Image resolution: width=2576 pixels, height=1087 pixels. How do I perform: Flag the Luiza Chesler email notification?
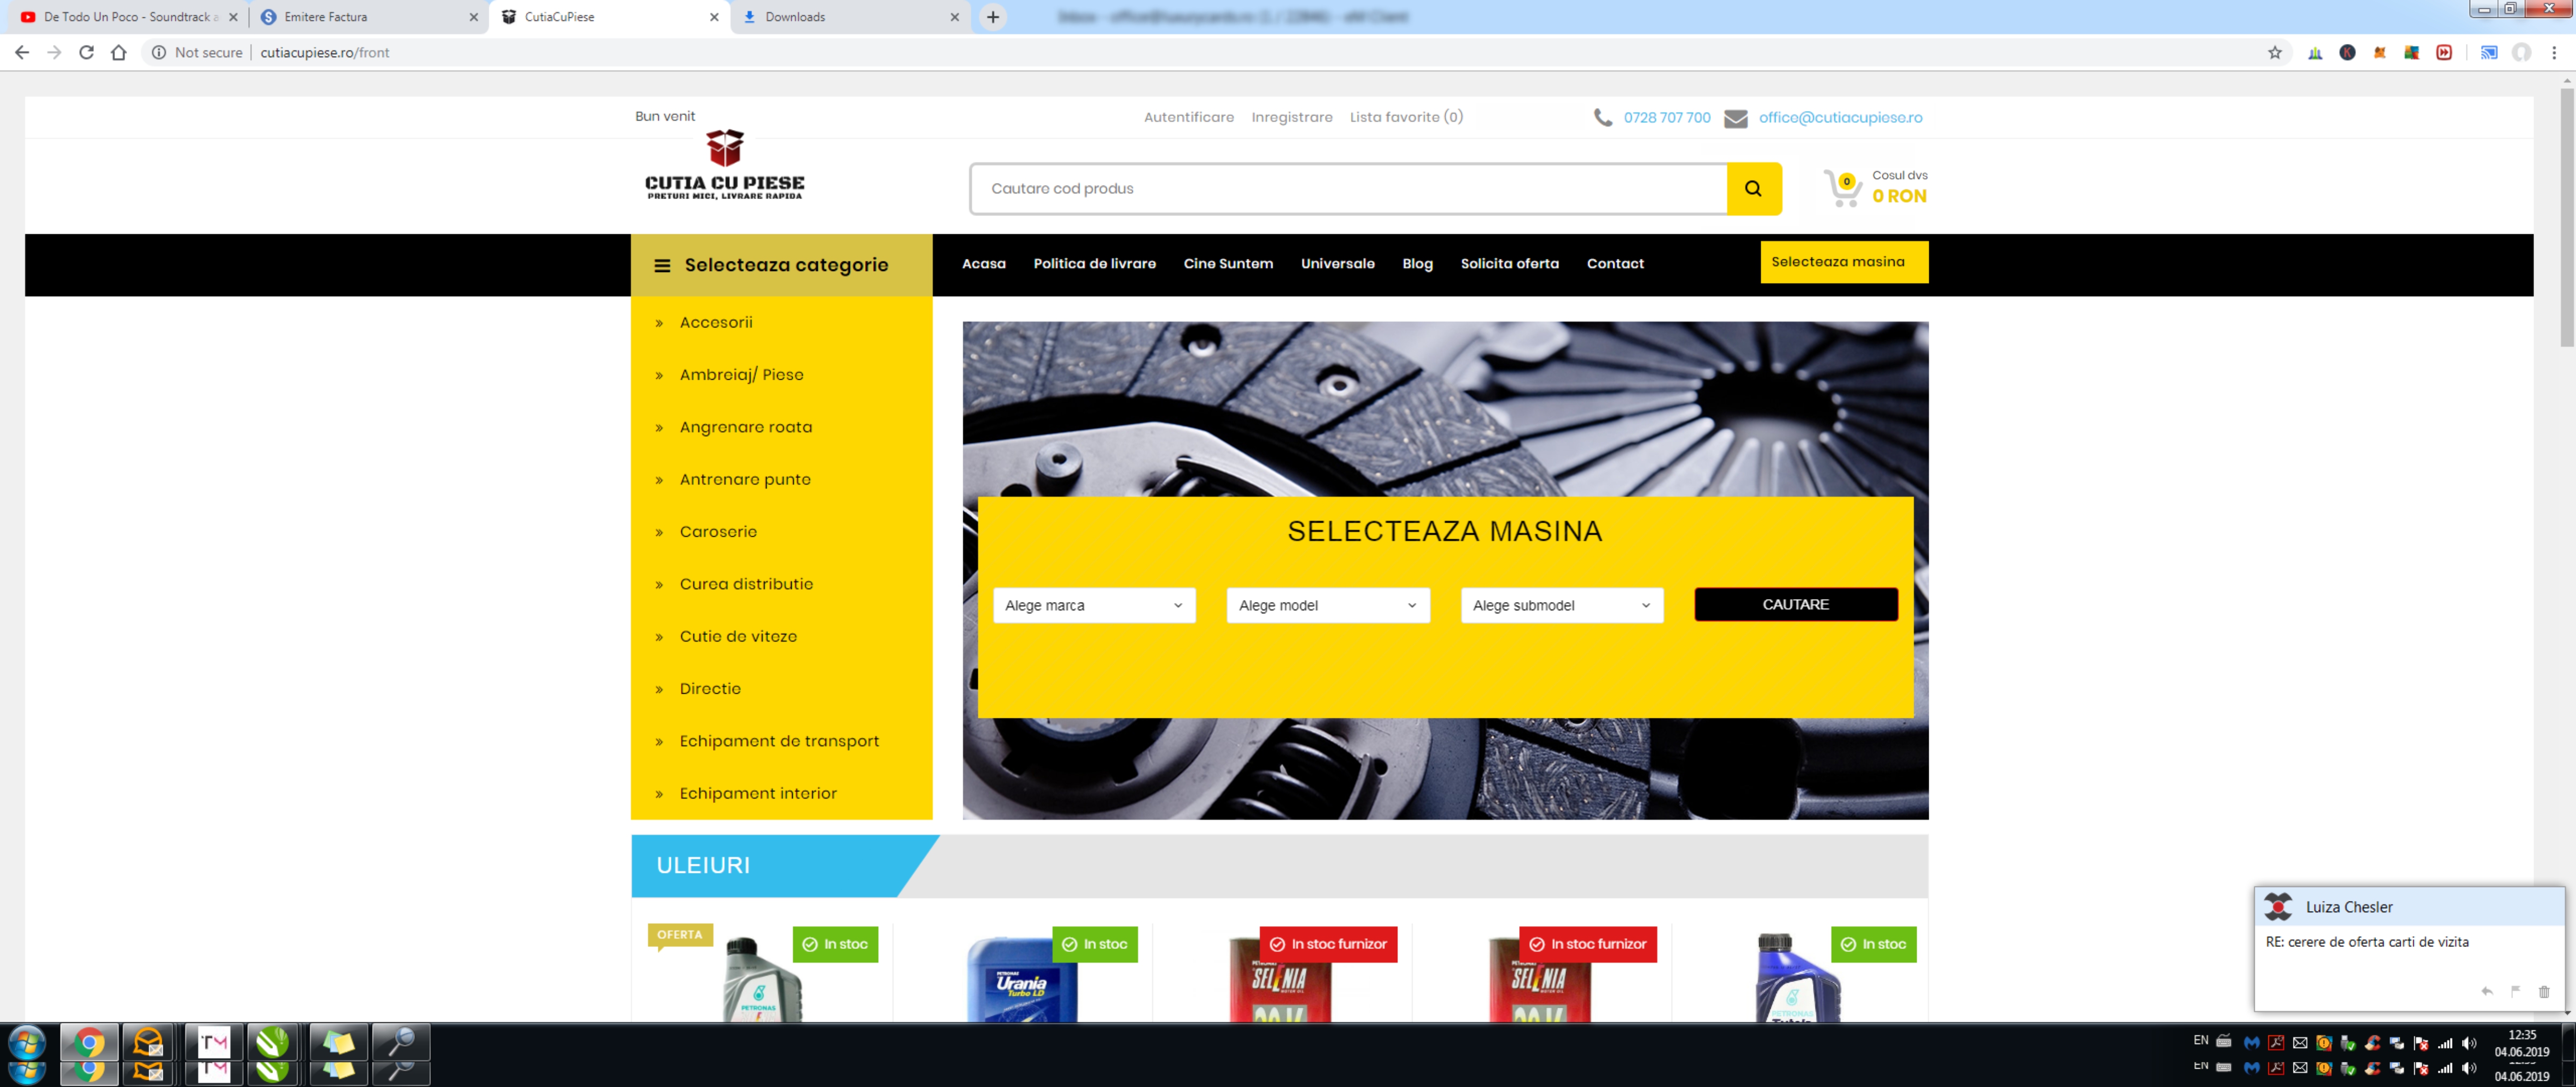coord(2515,991)
